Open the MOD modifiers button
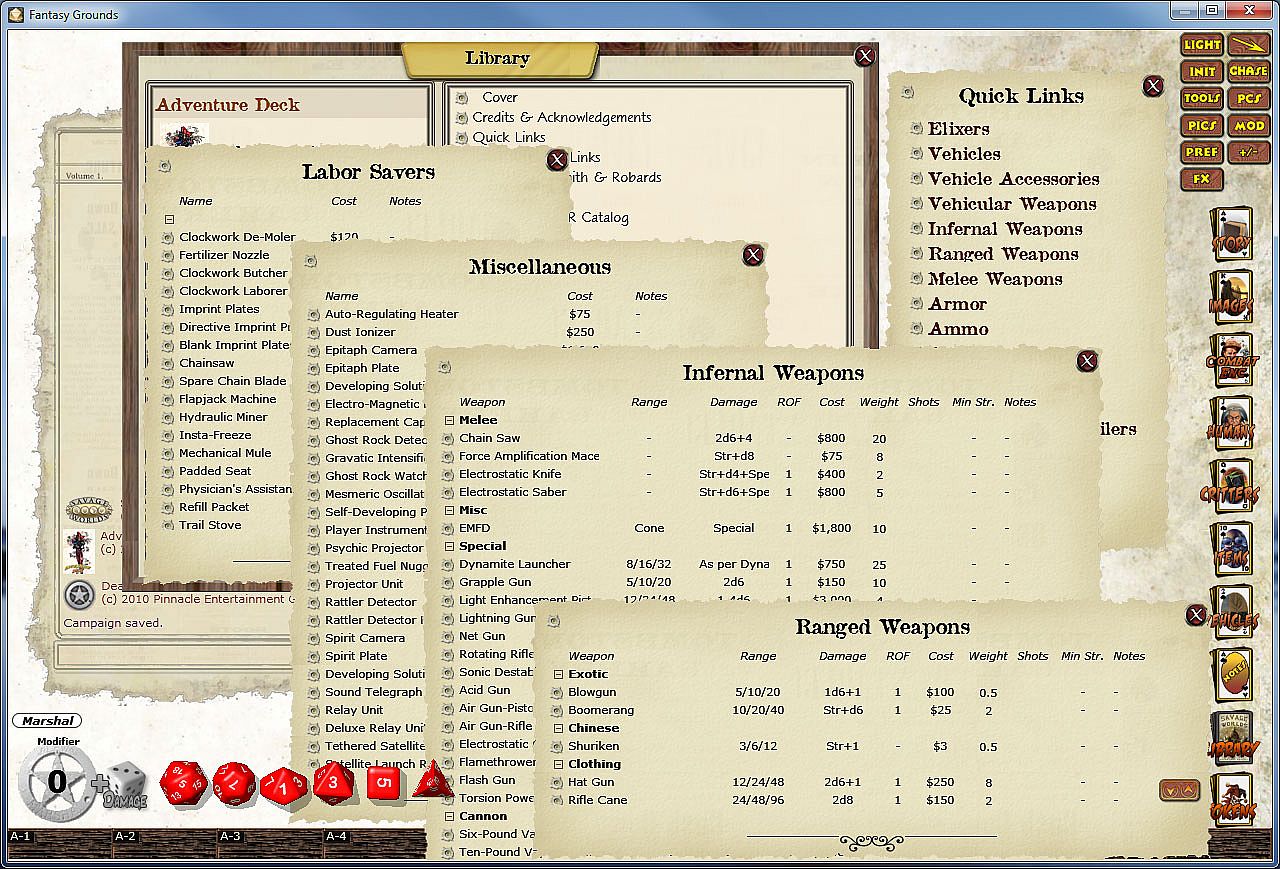 coord(1249,126)
